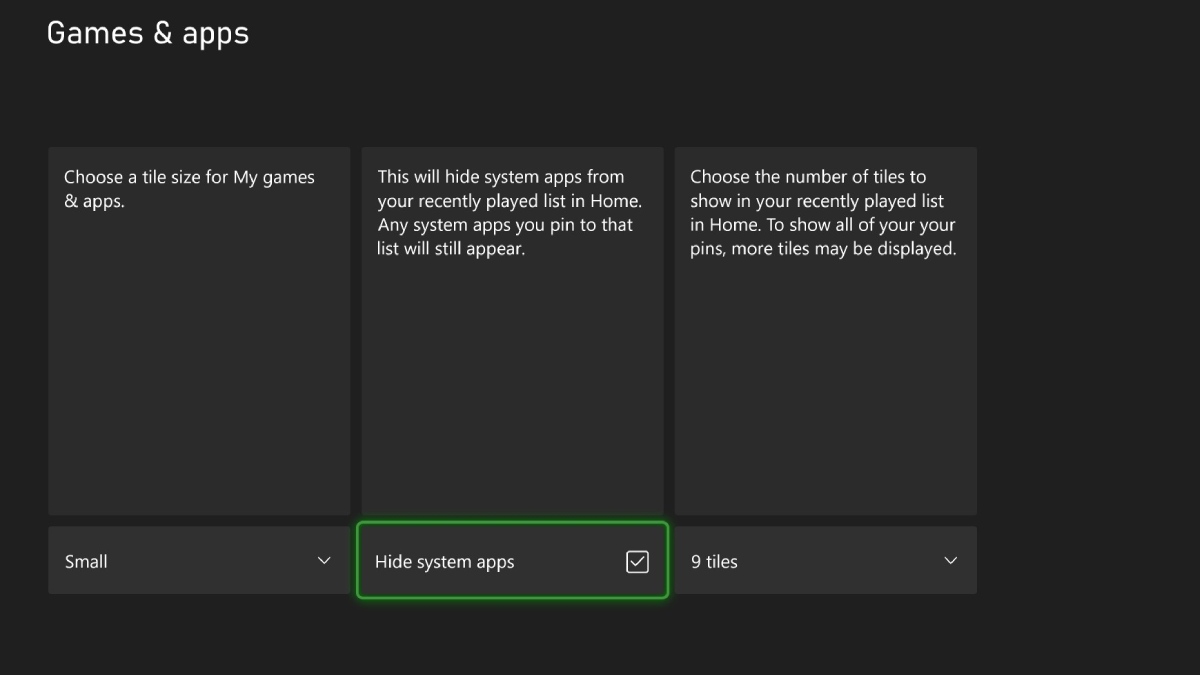1200x675 pixels.
Task: Click the checkmark icon beside Hide system apps
Action: [x=637, y=562]
